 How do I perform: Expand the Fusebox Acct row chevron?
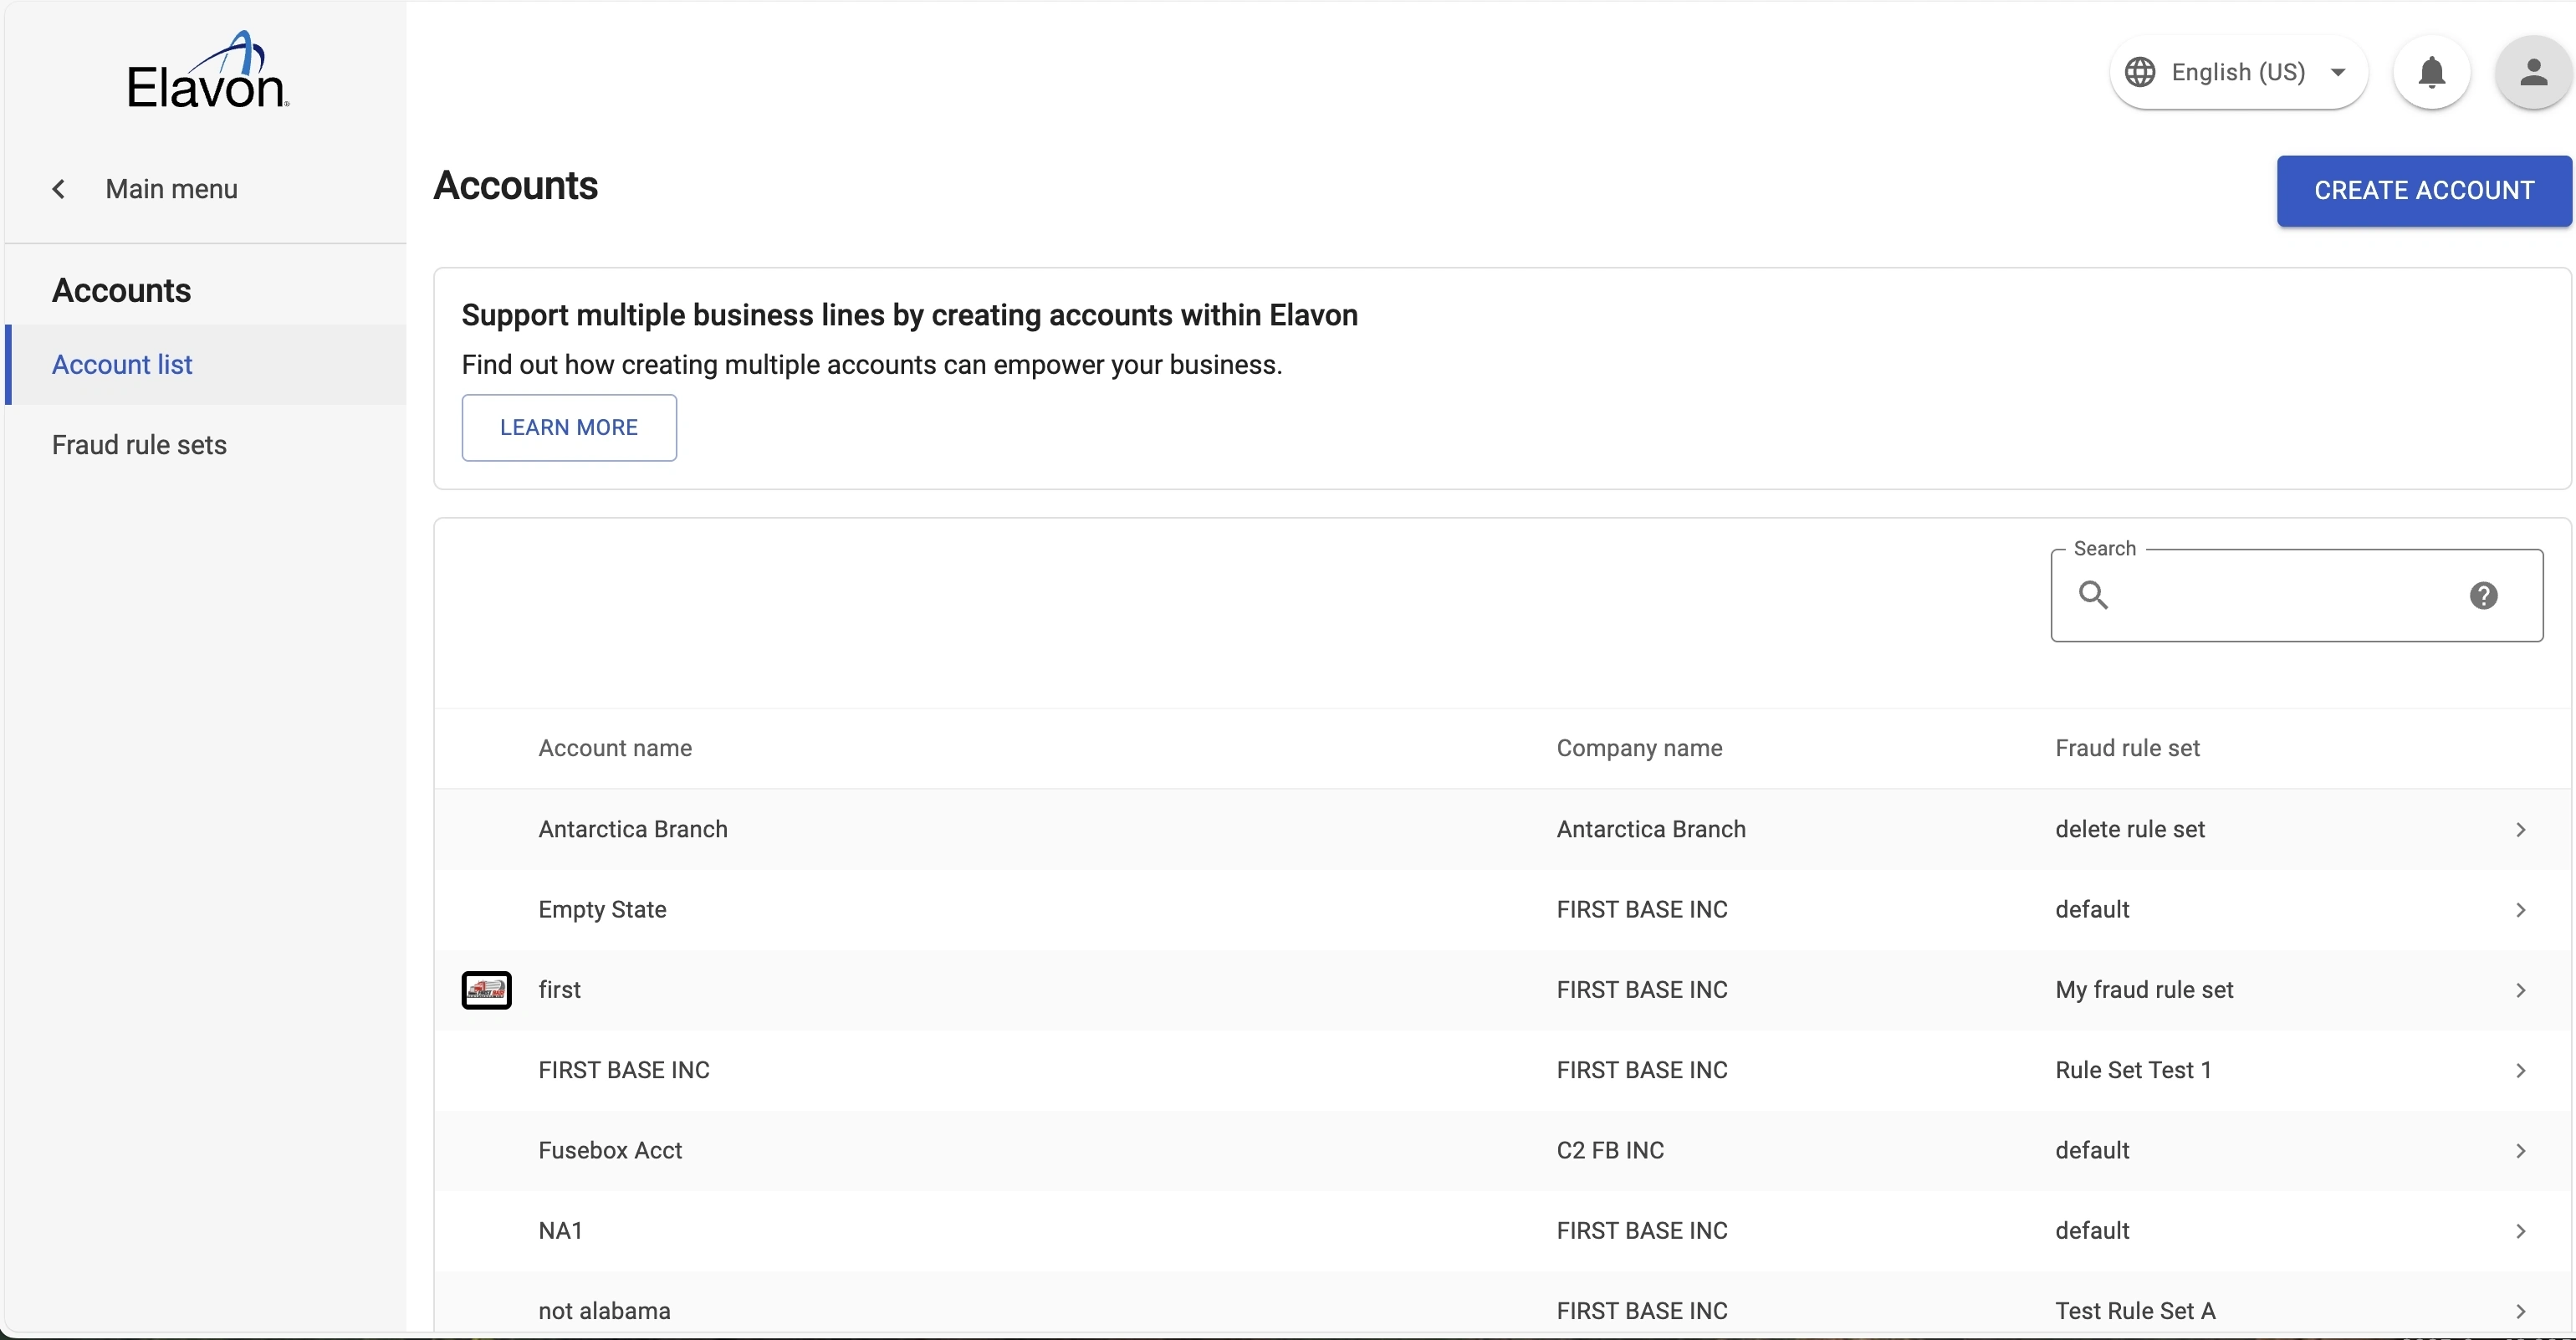coord(2520,1151)
